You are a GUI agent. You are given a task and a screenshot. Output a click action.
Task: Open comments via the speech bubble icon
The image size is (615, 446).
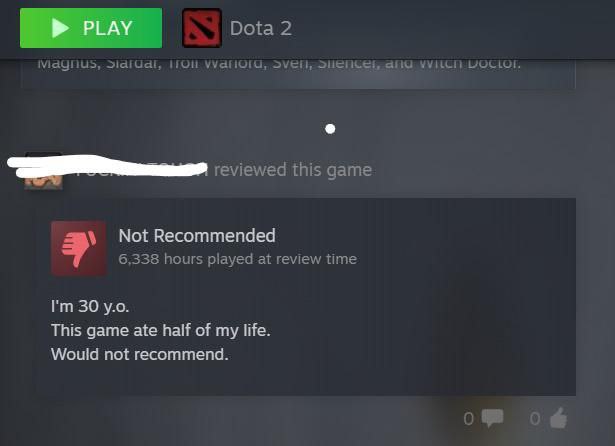tap(492, 418)
